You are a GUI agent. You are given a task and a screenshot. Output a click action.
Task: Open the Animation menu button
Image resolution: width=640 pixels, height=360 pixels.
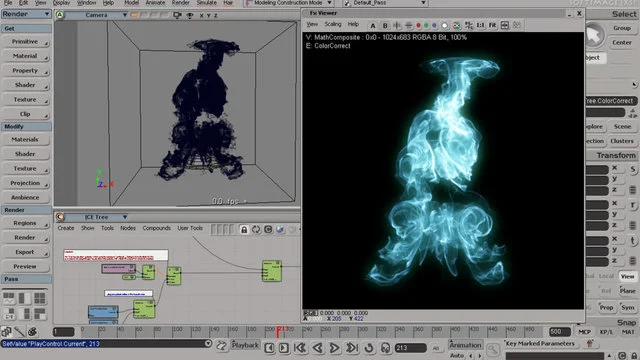[x=465, y=345]
